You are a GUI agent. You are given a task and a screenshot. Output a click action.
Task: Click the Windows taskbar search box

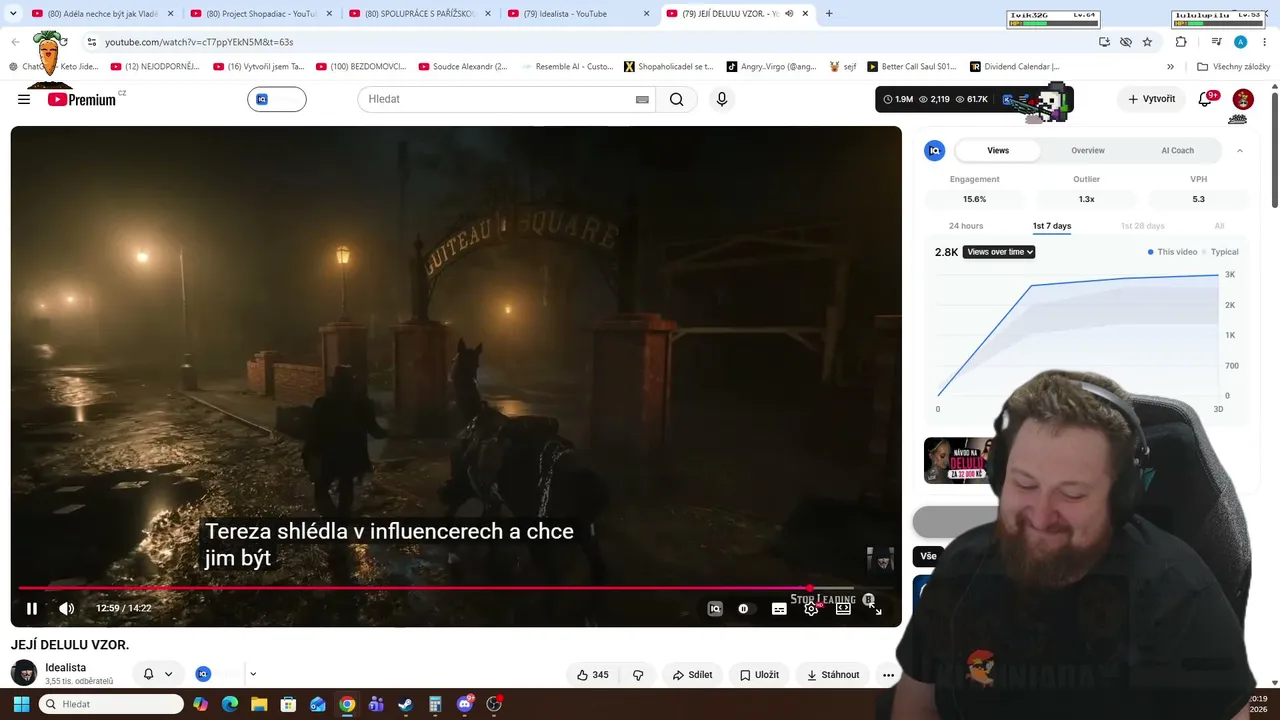coord(111,704)
